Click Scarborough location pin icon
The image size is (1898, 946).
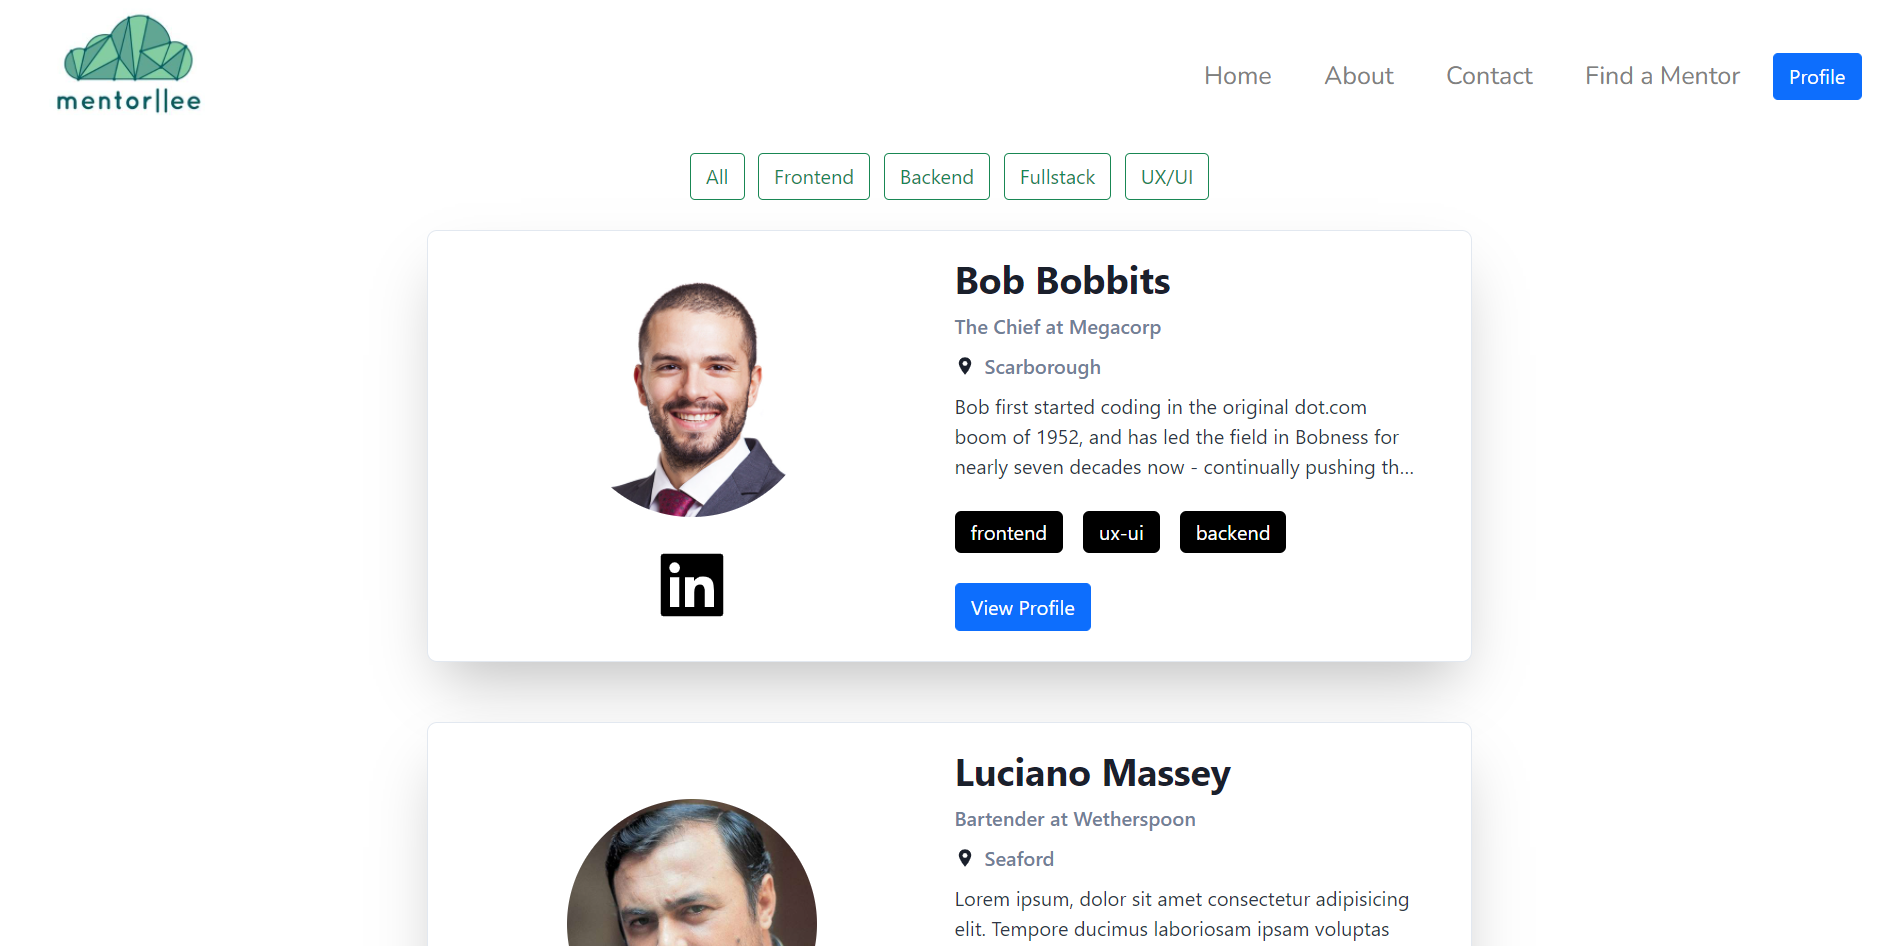point(965,366)
